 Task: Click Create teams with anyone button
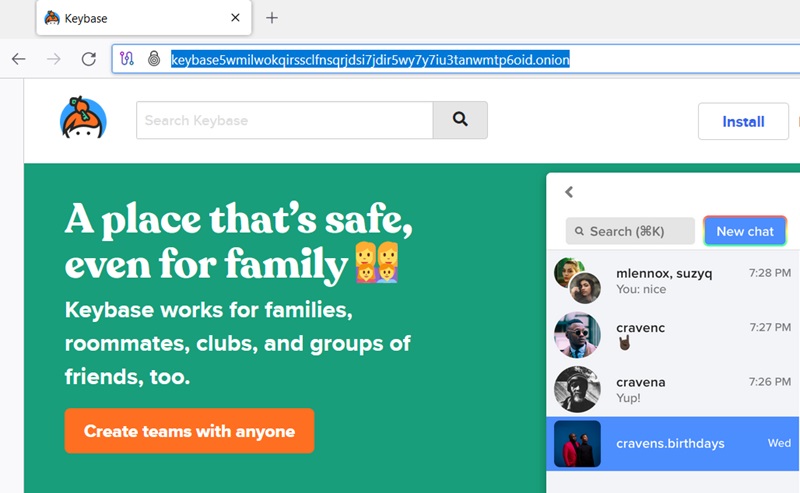click(x=189, y=431)
